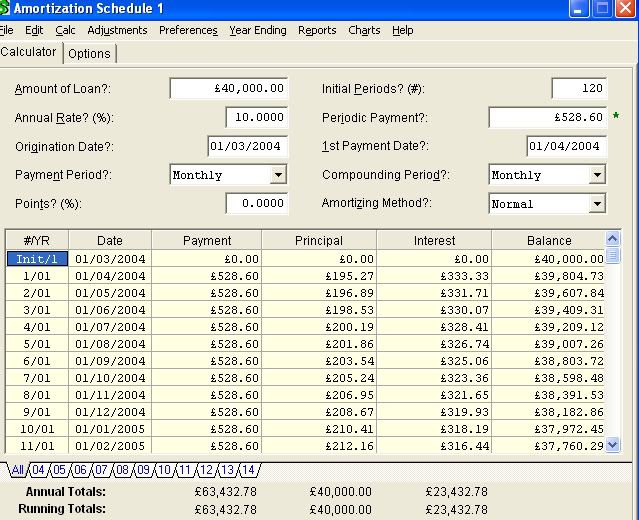Open the Edit menu

point(34,30)
